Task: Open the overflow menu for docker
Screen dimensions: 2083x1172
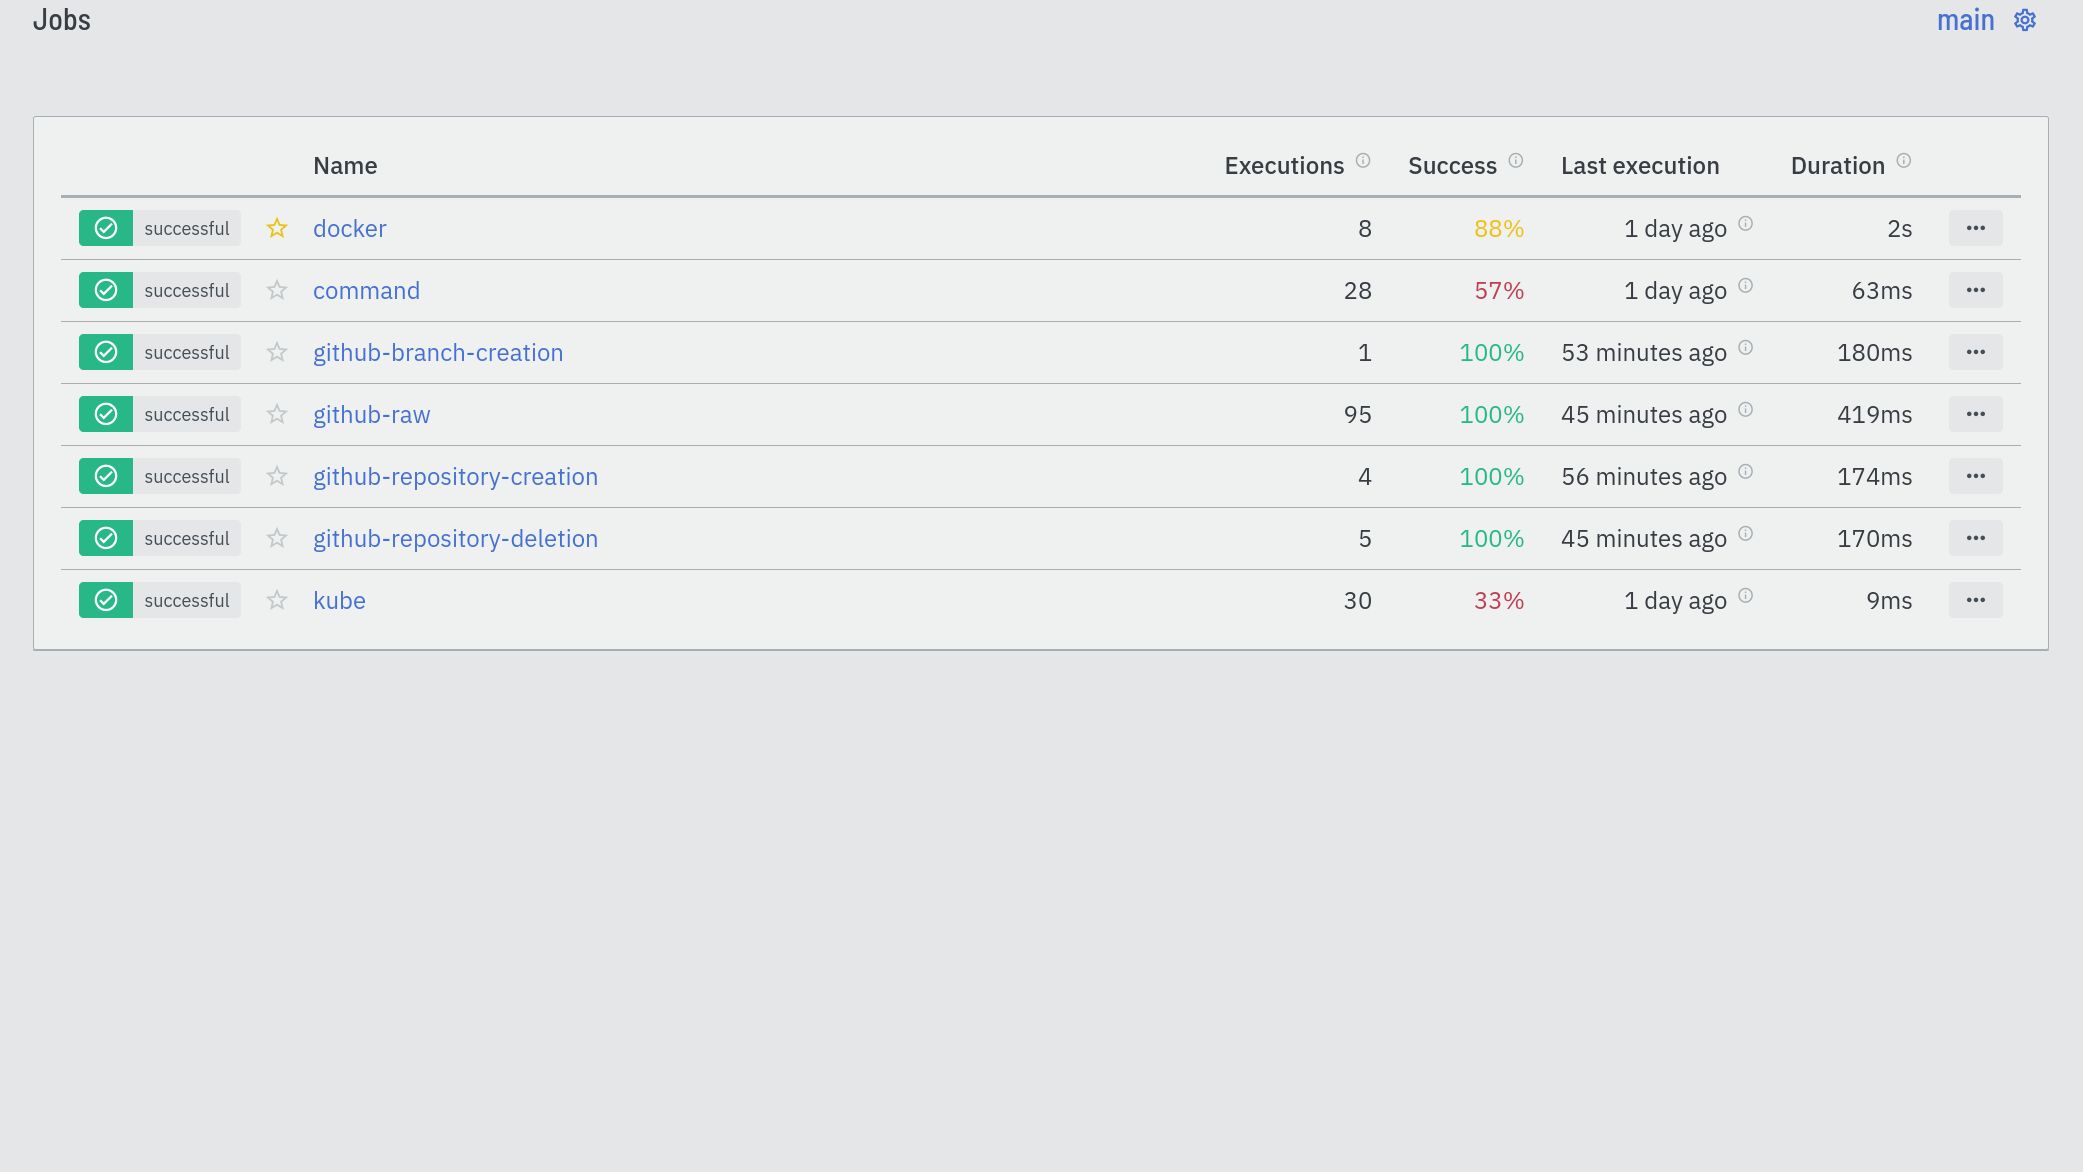Action: coord(1975,228)
